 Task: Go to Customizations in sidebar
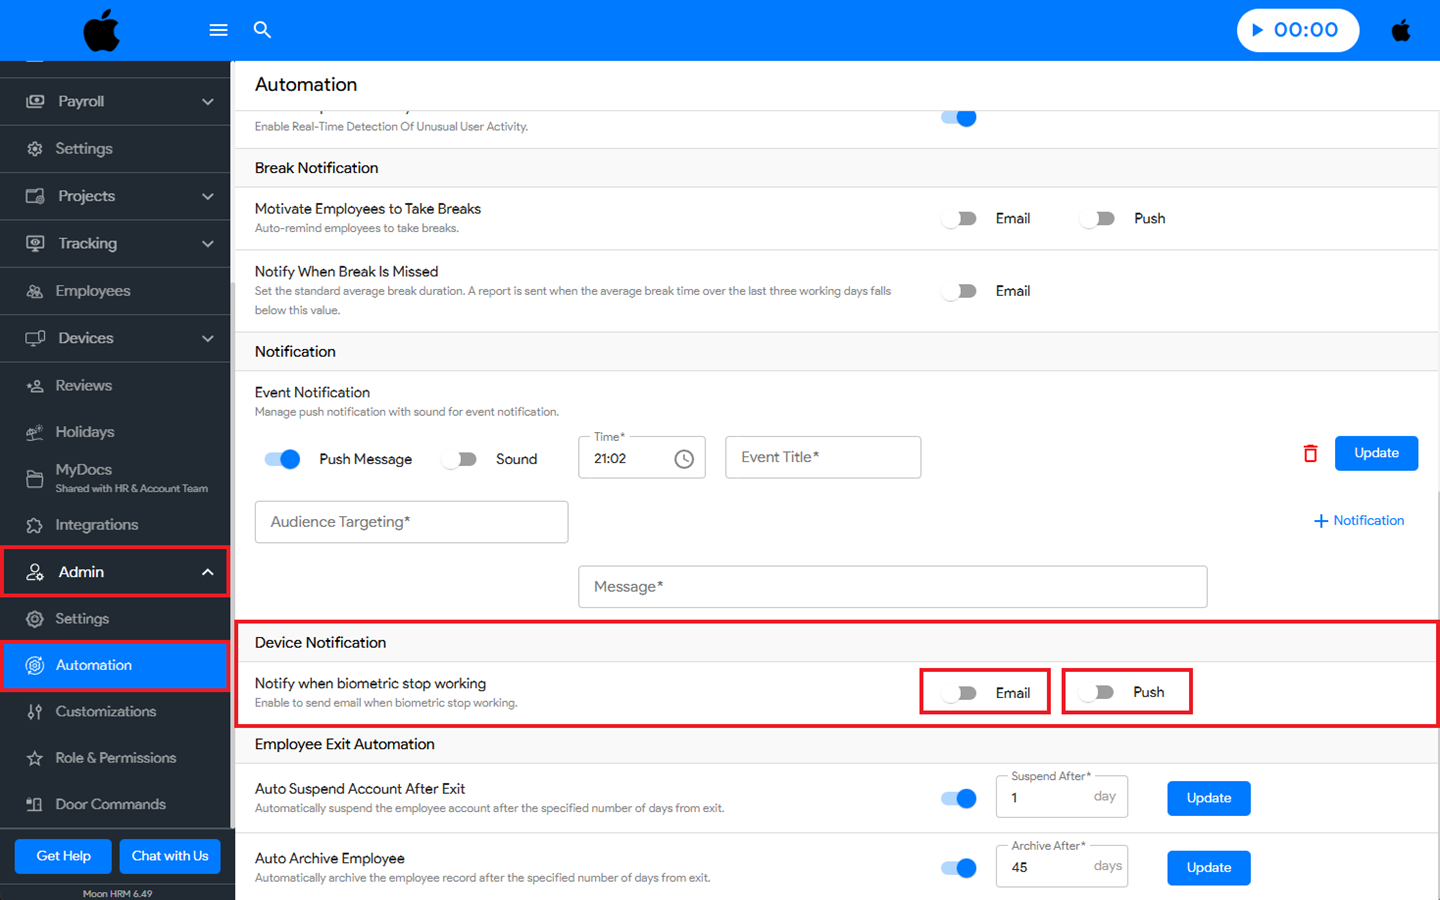point(105,712)
